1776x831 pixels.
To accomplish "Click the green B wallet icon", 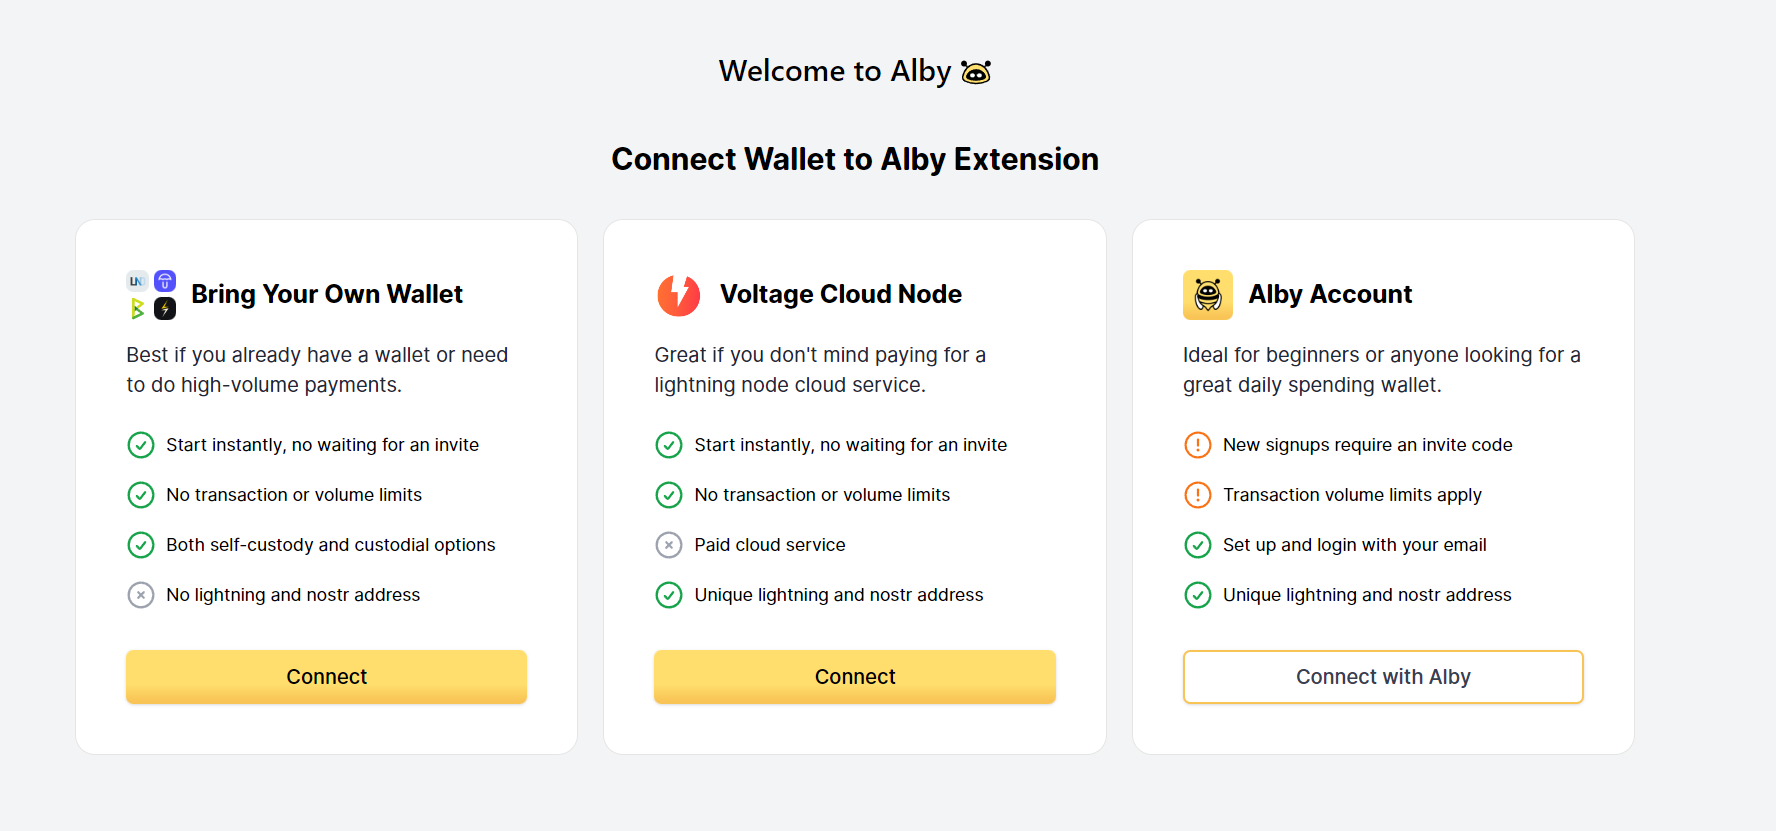I will [137, 309].
